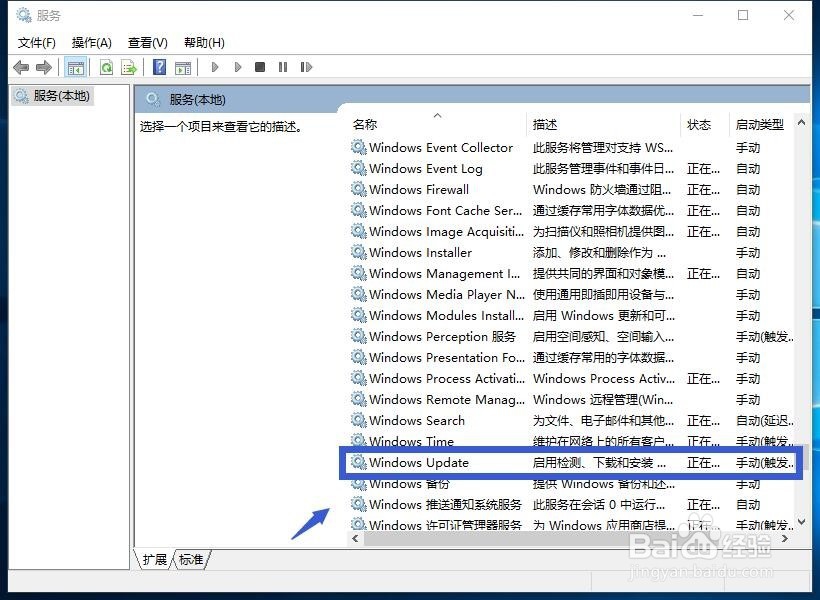The height and width of the screenshot is (600, 820).
Task: Click the Pause Service icon
Action: (284, 67)
